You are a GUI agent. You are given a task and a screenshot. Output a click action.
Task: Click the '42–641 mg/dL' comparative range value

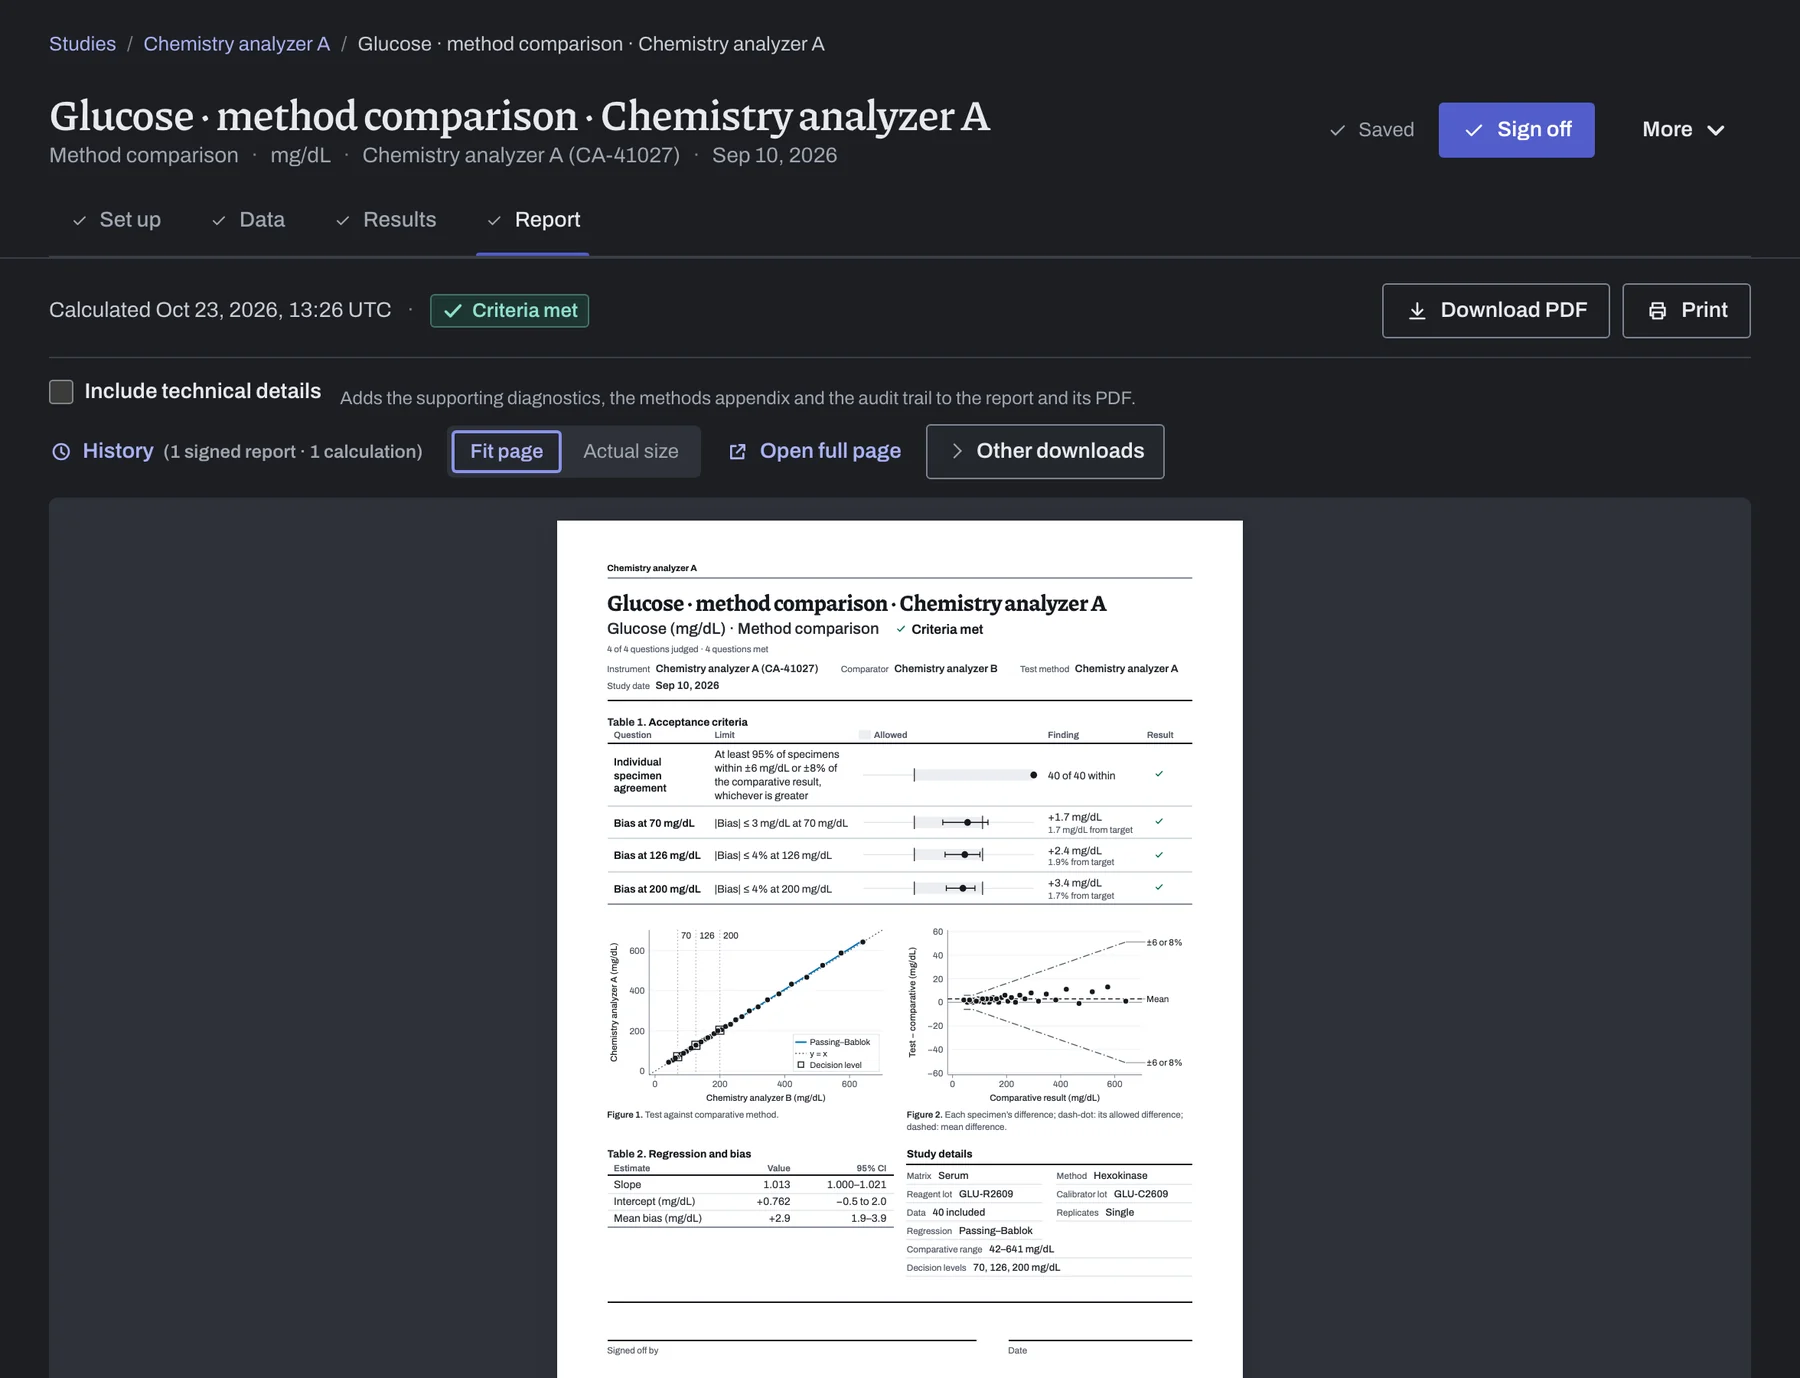pyautogui.click(x=1021, y=1249)
